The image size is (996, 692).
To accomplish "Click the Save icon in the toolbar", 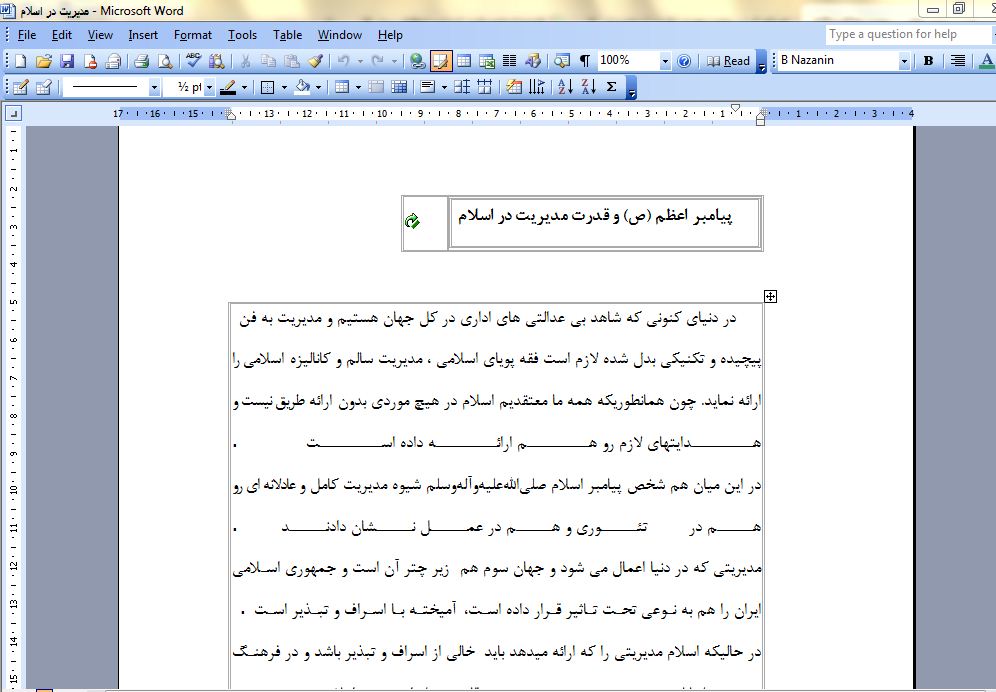I will click(x=66, y=61).
